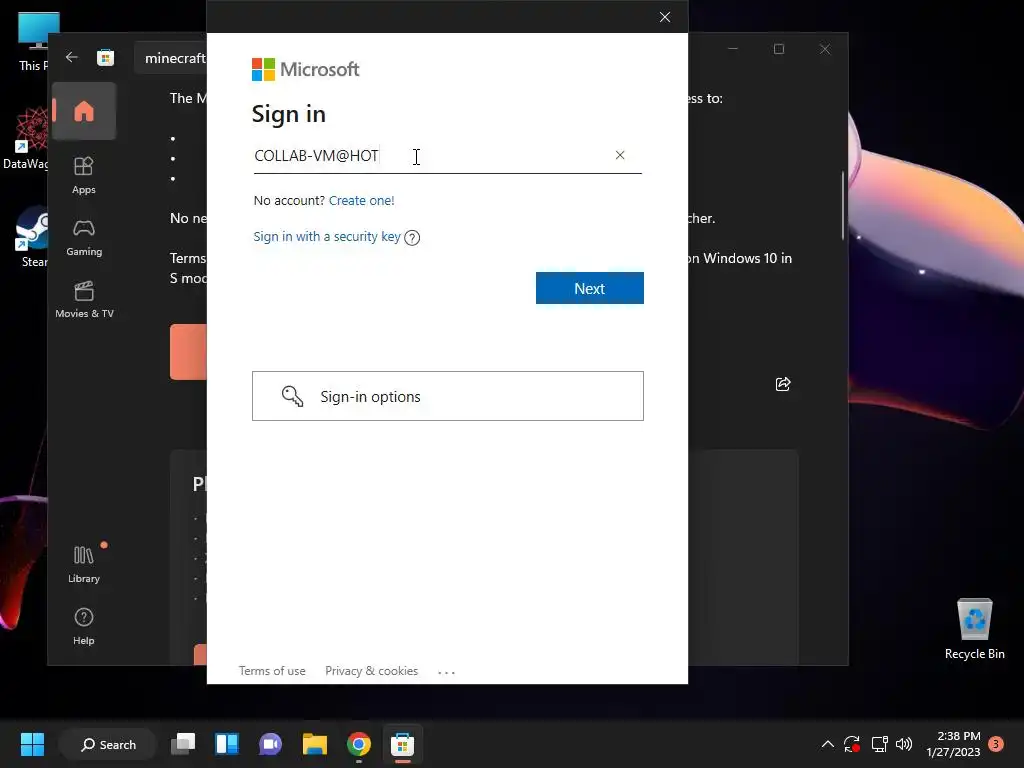
Task: Click the Create one! link
Action: pyautogui.click(x=361, y=200)
